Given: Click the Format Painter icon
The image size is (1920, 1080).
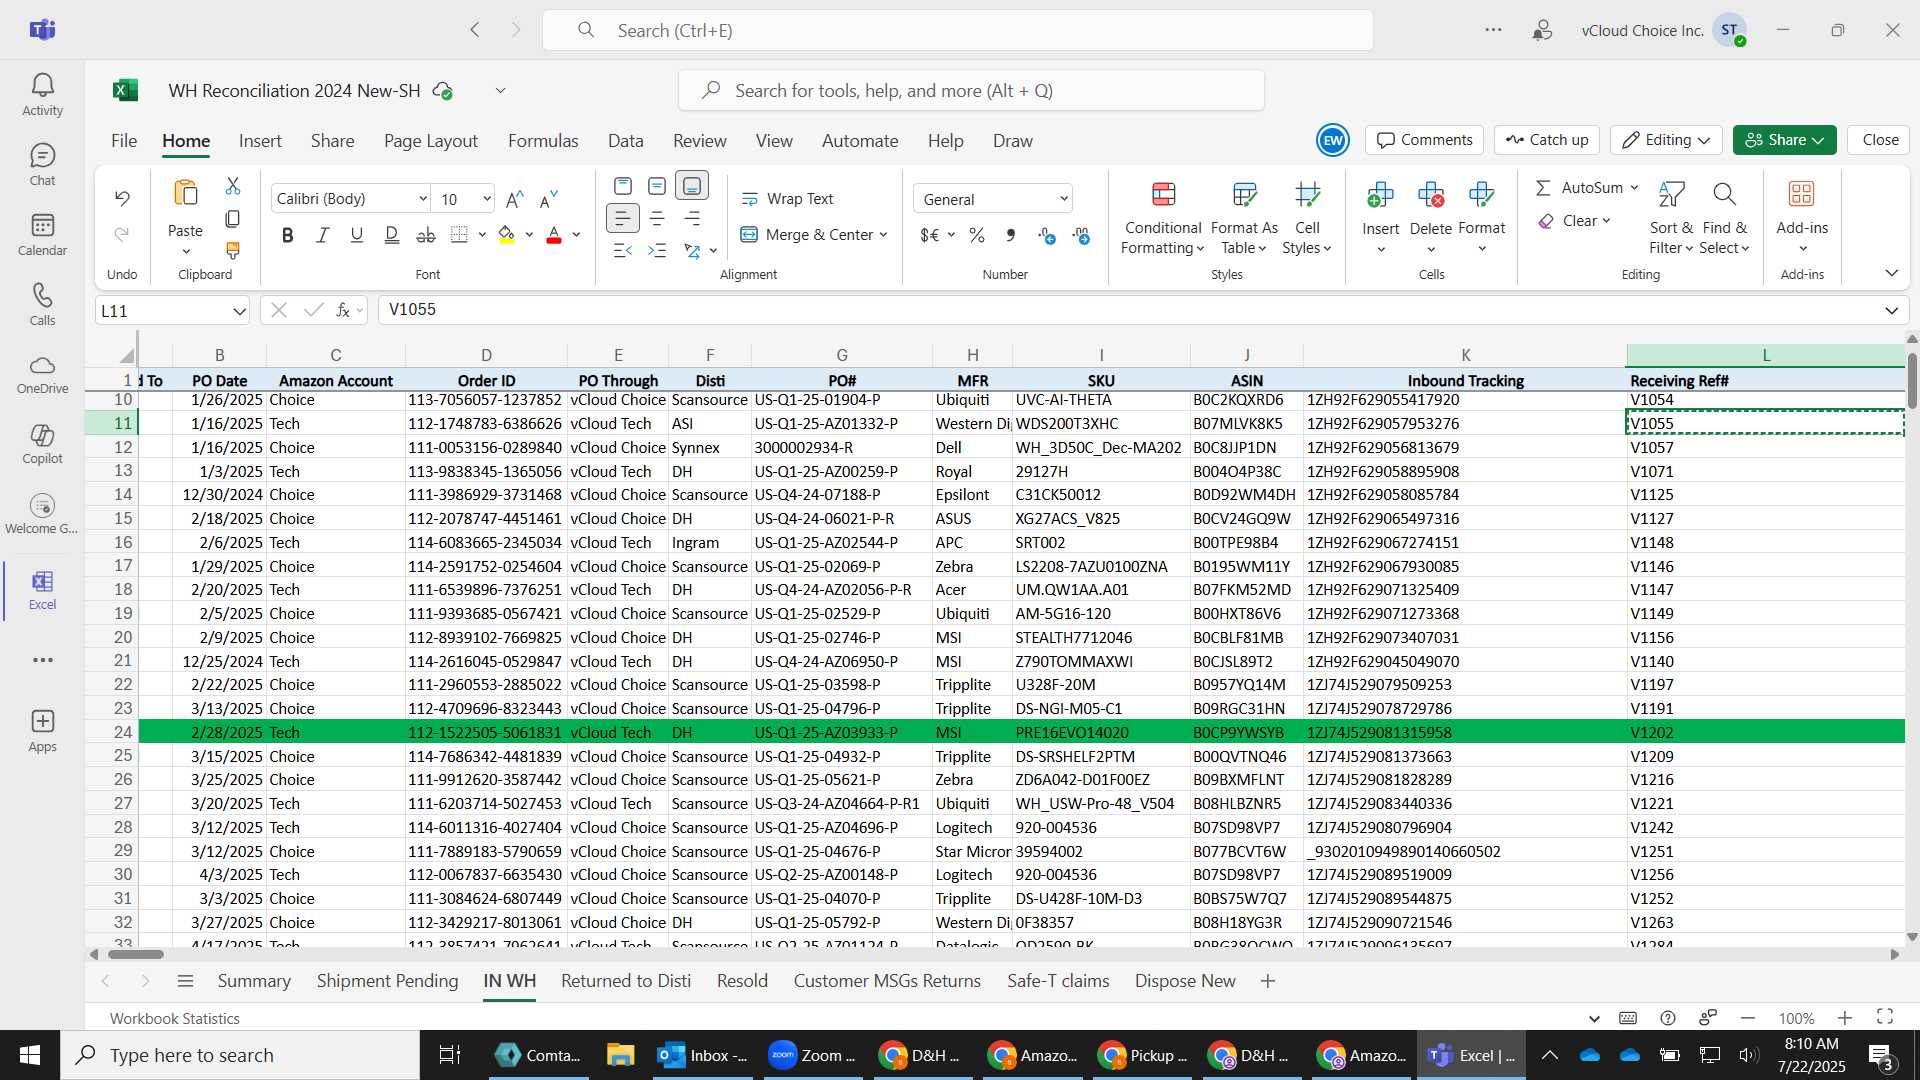Looking at the screenshot, I should (x=233, y=250).
